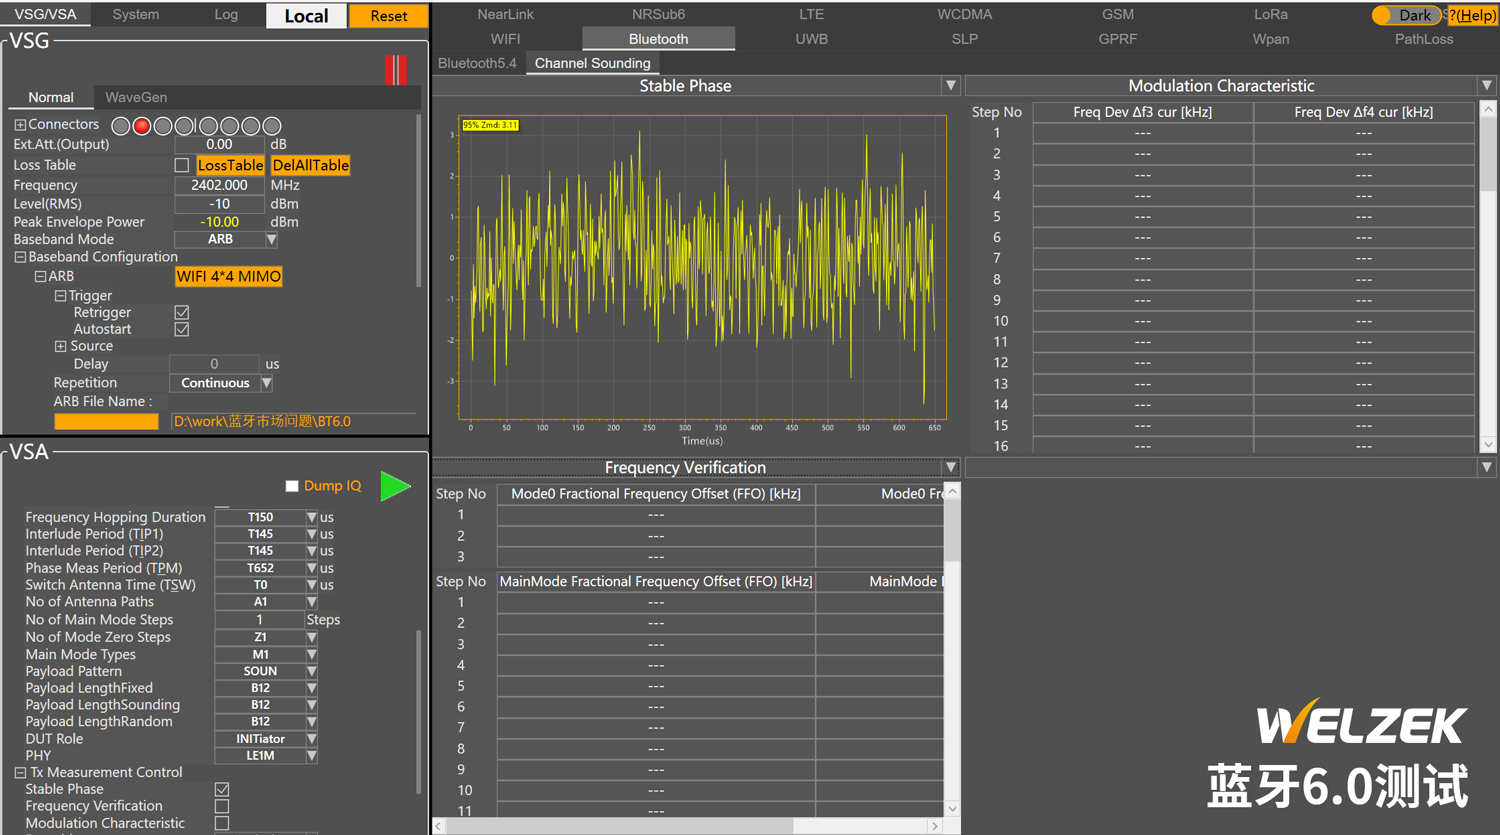
Task: Click the DelAllTable button
Action: coord(311,165)
